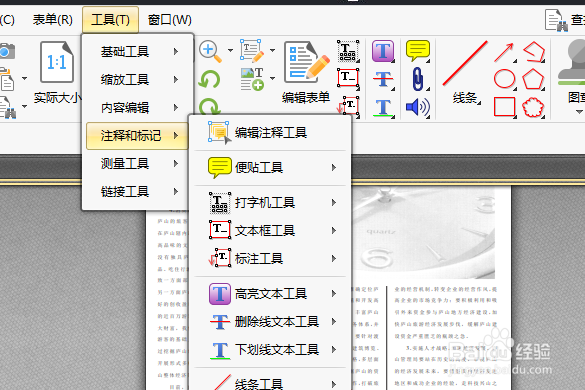Click the stamp tool icon
Screen dimensions: 585x390
tap(572, 63)
